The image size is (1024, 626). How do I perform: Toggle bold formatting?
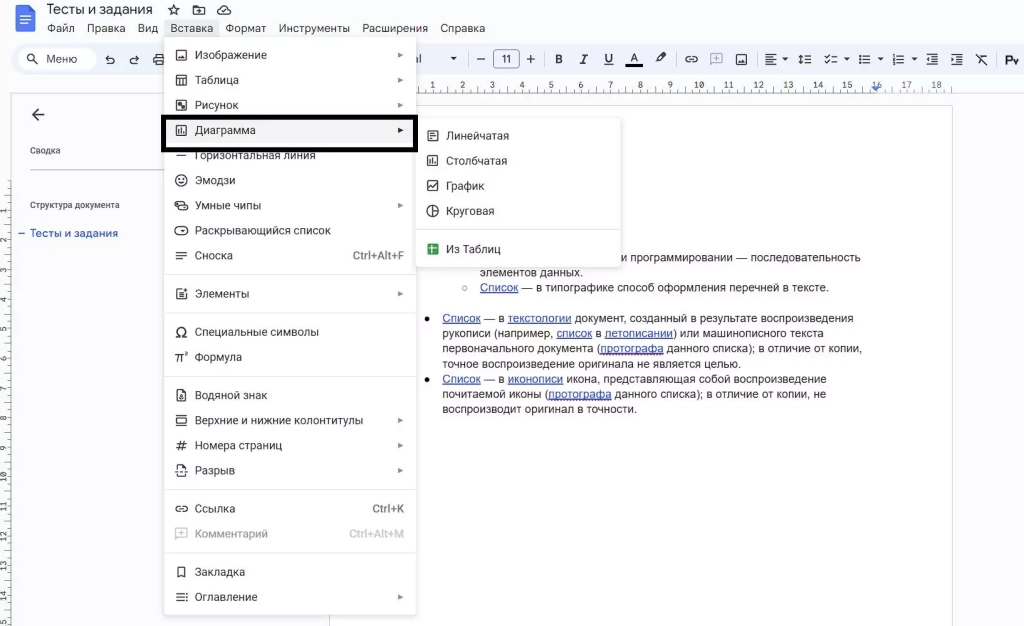pos(558,59)
